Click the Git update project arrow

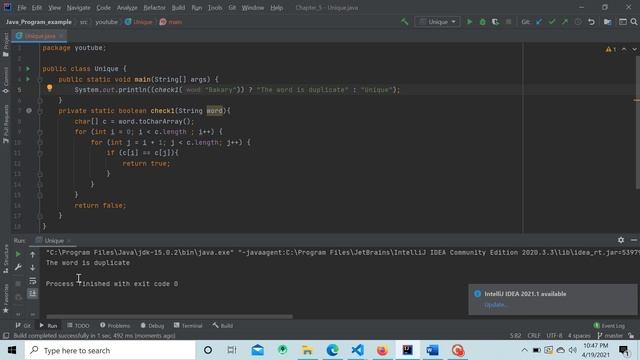(x=539, y=22)
